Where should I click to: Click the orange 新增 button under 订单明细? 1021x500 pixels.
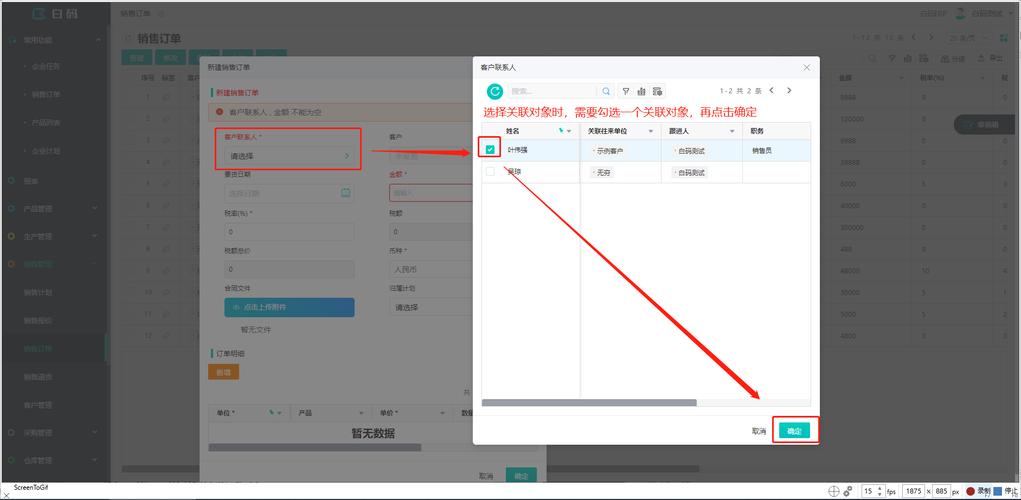click(x=223, y=372)
